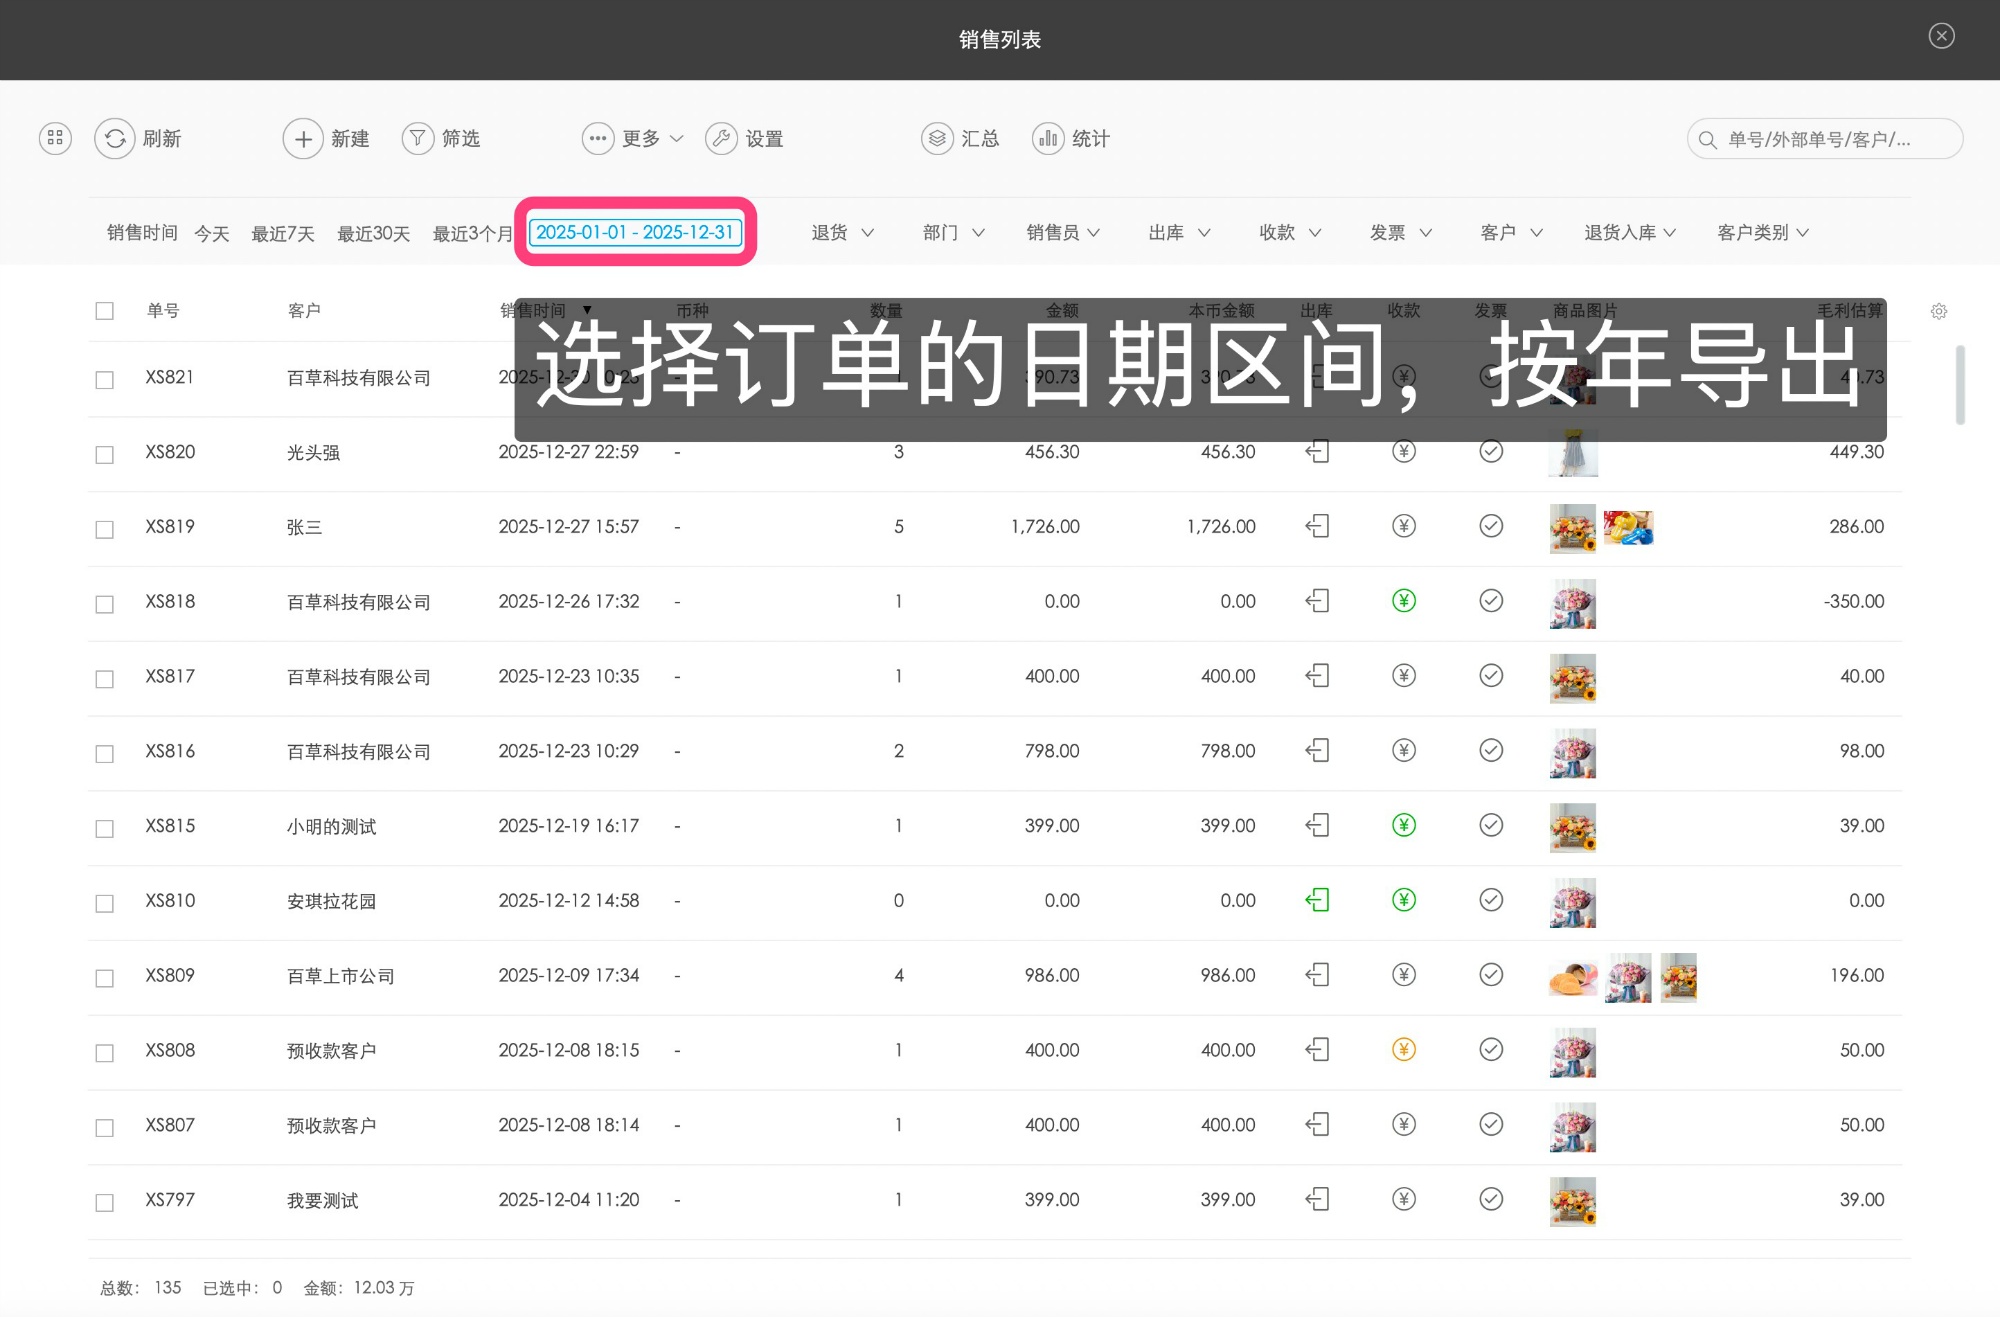
Task: Sort by the 单号 column header
Action: pyautogui.click(x=163, y=311)
